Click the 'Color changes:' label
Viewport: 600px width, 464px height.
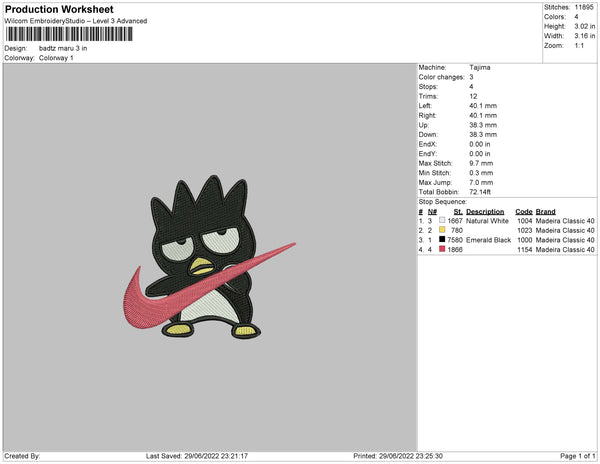pos(441,77)
